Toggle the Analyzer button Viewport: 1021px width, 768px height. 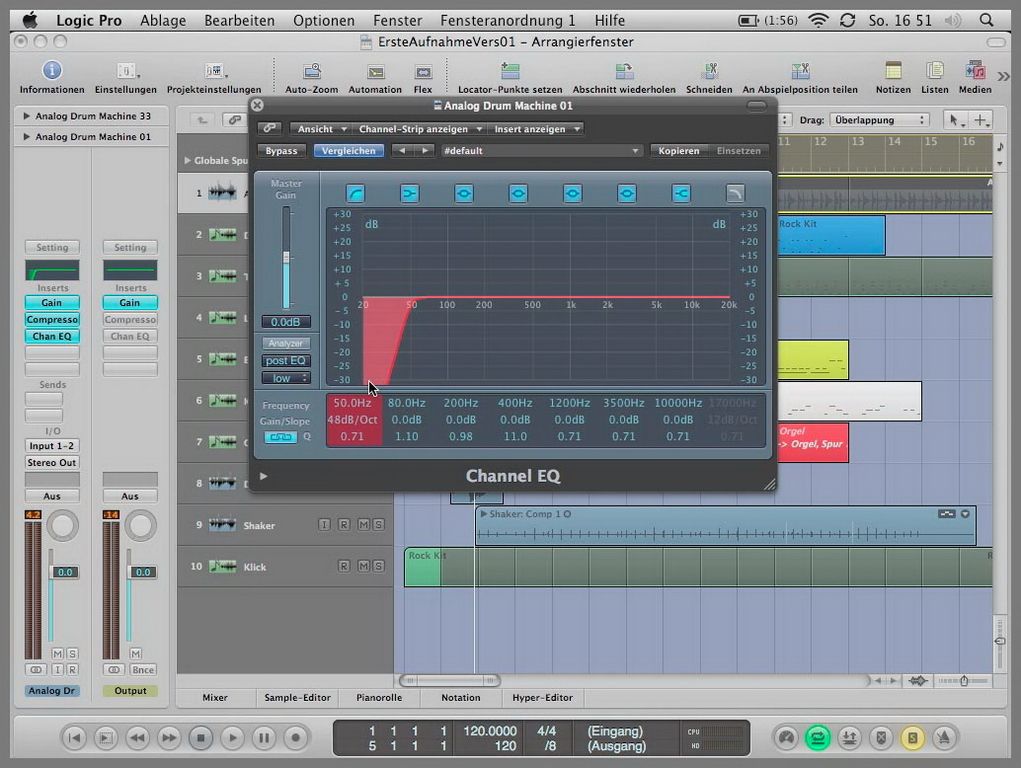[x=286, y=343]
